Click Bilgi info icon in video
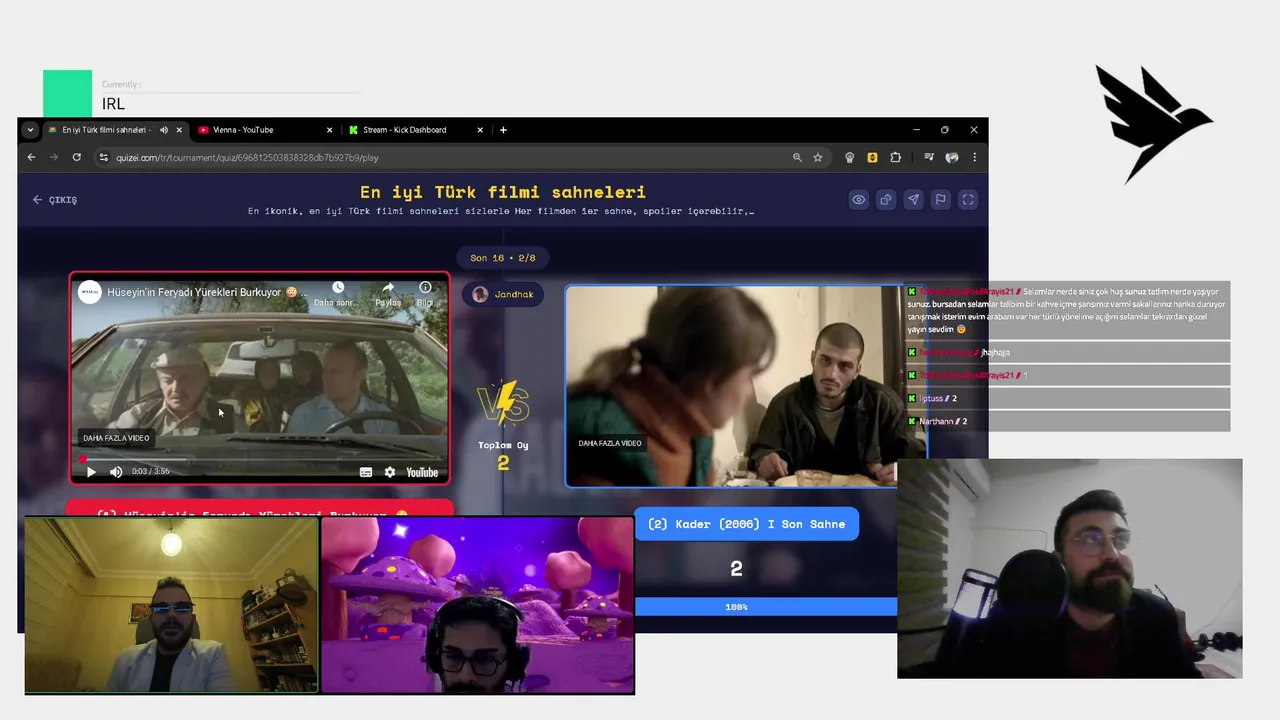Screen dimensions: 1280x720 425,288
